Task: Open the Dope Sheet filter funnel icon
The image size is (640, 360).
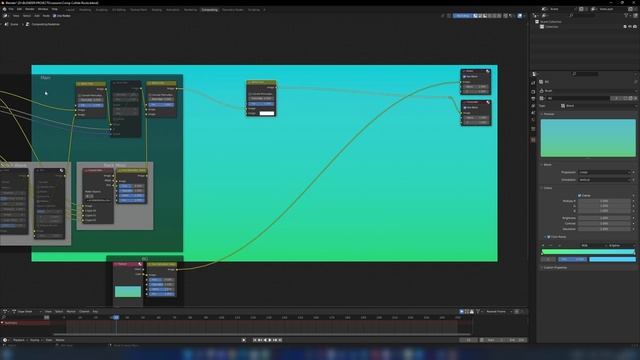Action: coord(478,311)
